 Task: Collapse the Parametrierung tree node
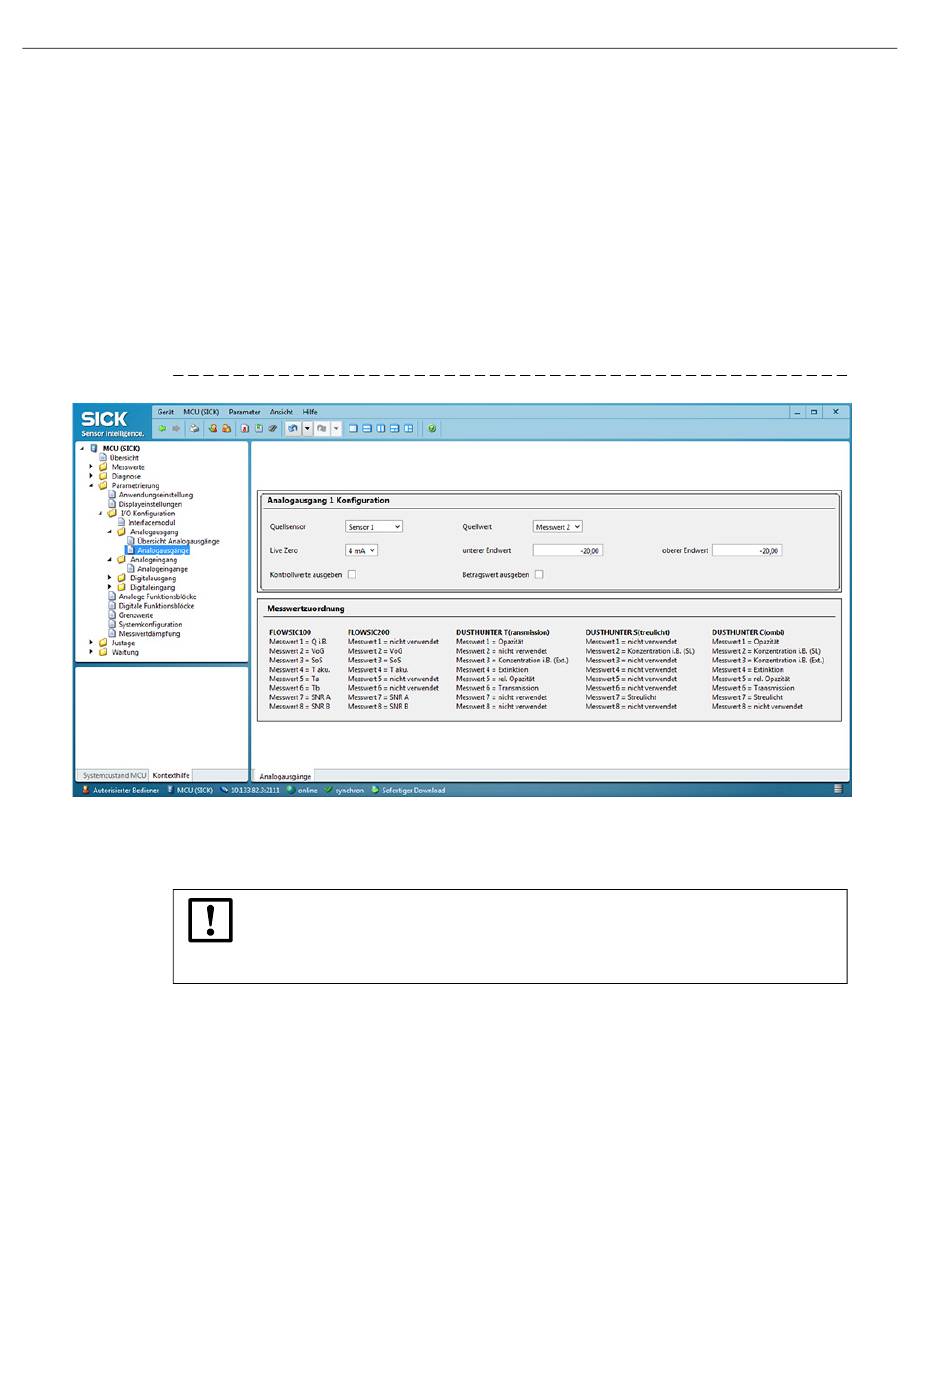91,486
